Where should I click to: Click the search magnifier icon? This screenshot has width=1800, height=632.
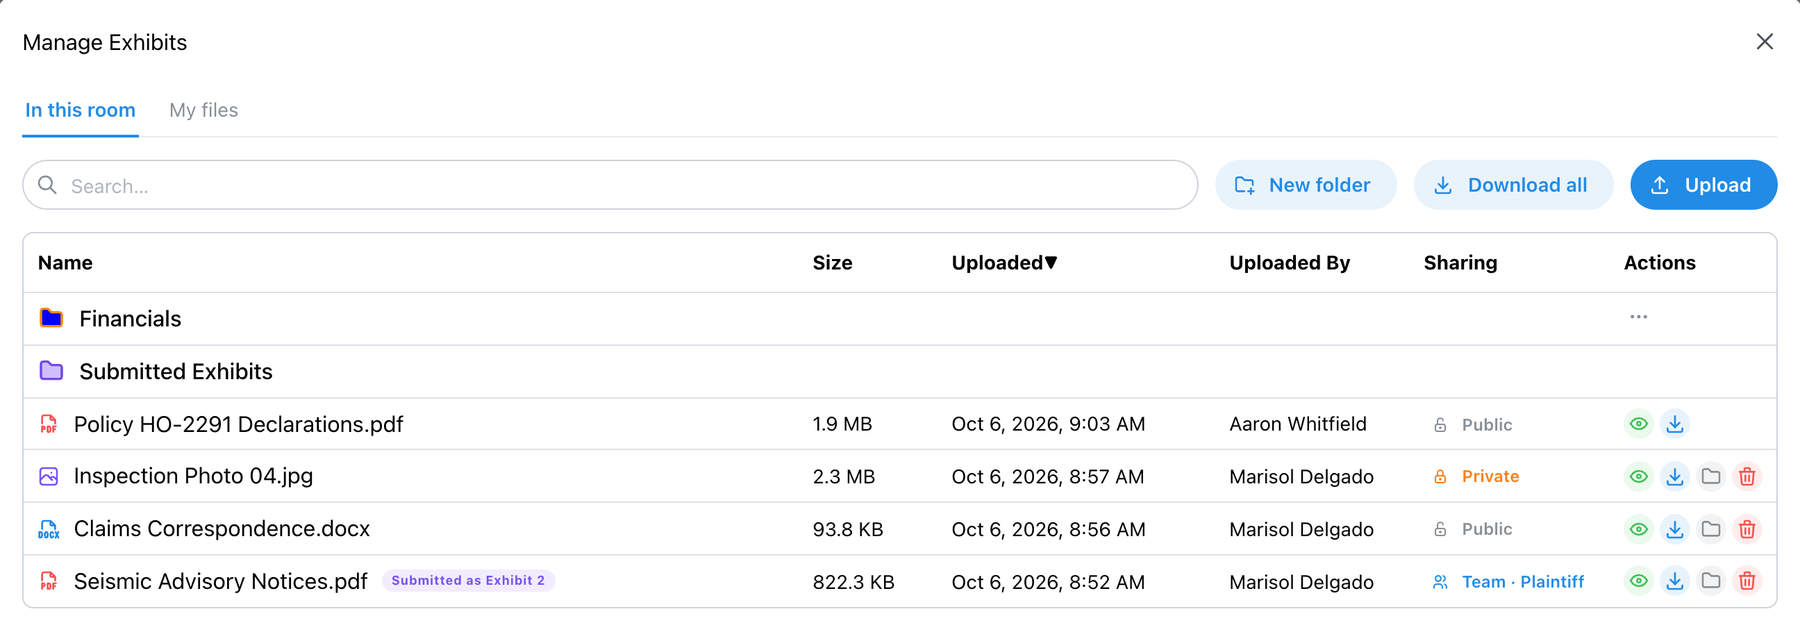47,185
